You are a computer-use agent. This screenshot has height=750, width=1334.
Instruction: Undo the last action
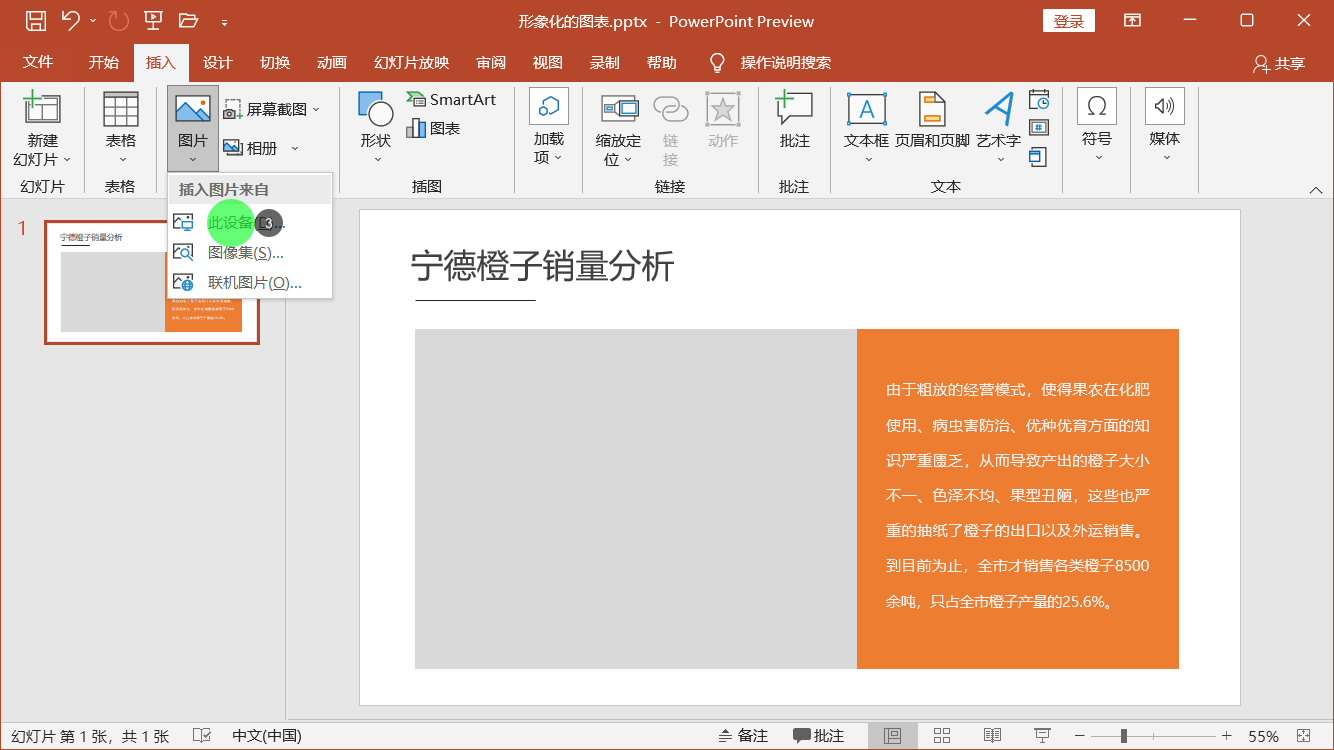(x=70, y=20)
